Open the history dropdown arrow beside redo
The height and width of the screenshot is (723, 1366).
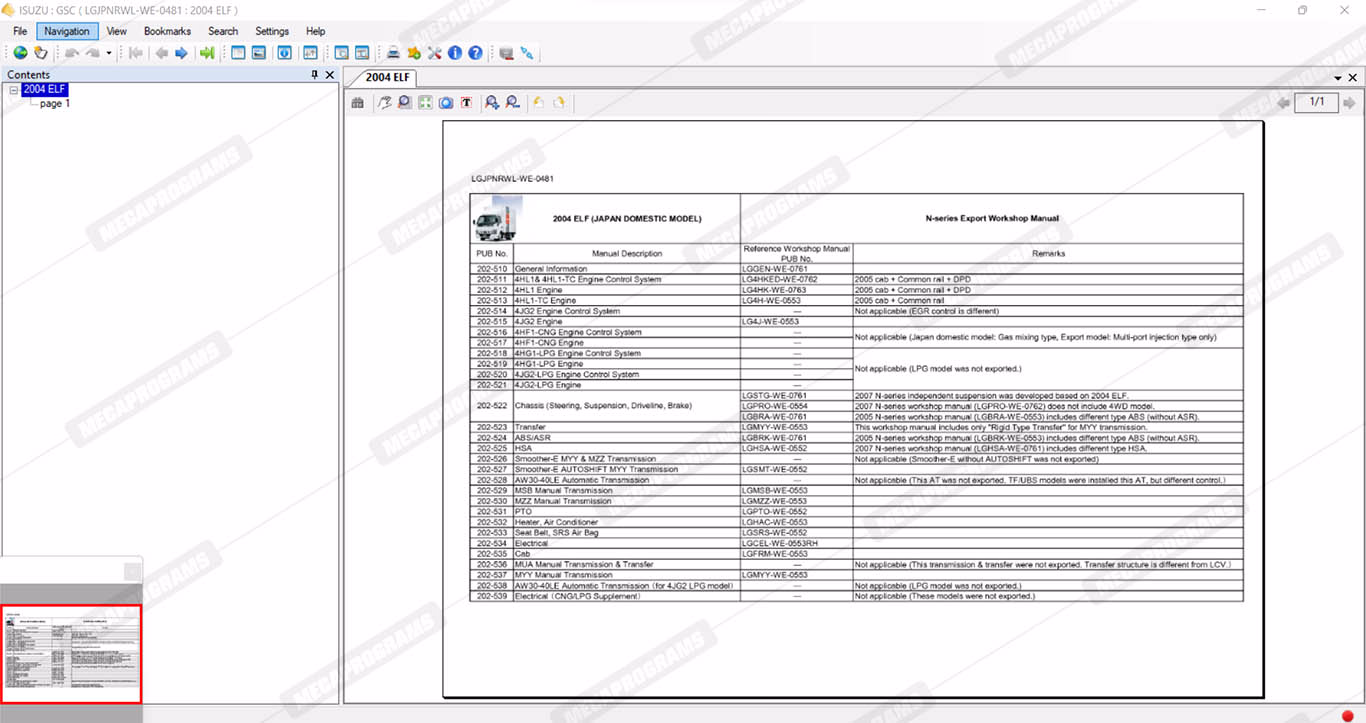(109, 53)
